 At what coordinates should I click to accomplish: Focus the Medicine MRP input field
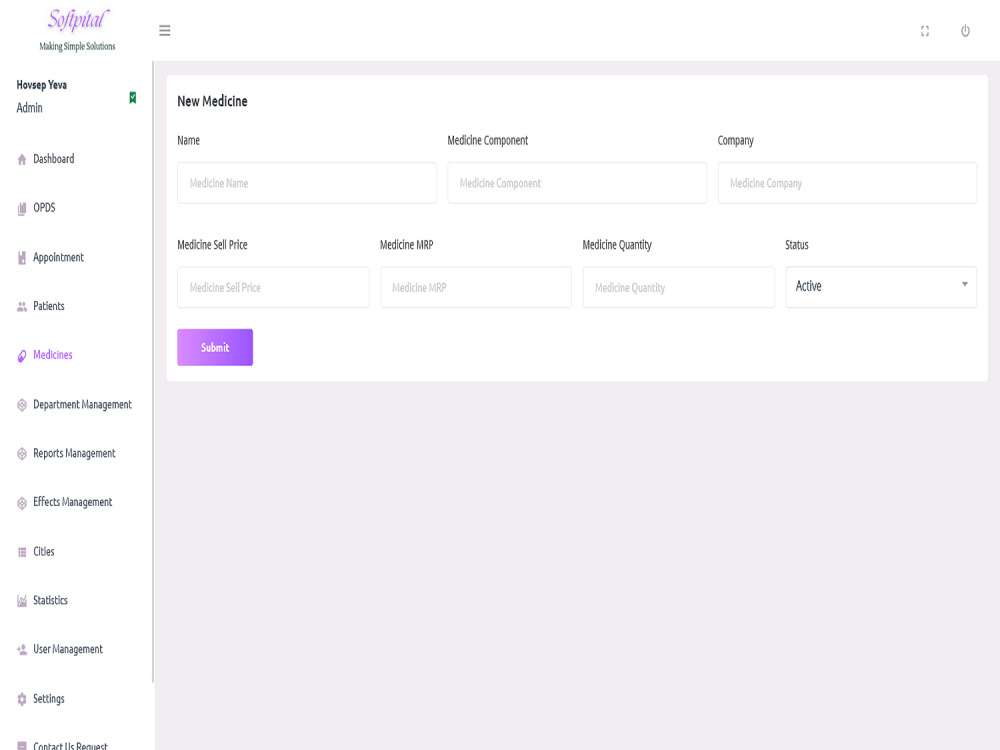pyautogui.click(x=476, y=288)
